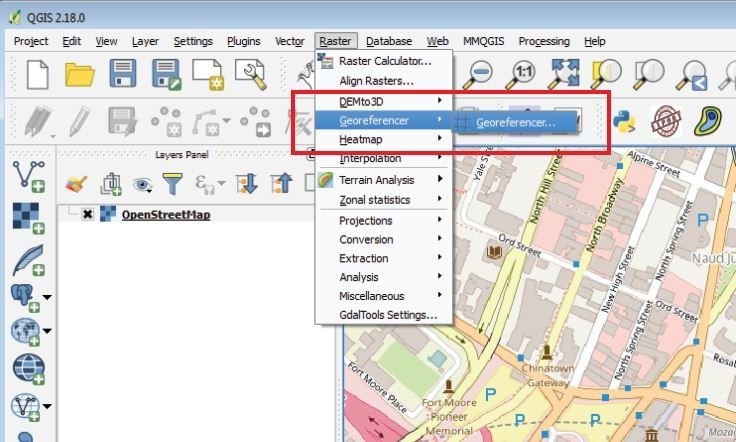
Task: Open dropdown arrow next to PostGIS elephant icon
Action: tap(47, 297)
